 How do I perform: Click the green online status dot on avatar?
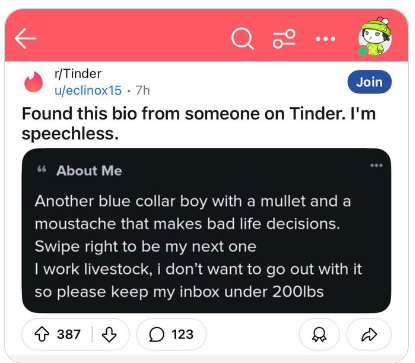point(362,51)
